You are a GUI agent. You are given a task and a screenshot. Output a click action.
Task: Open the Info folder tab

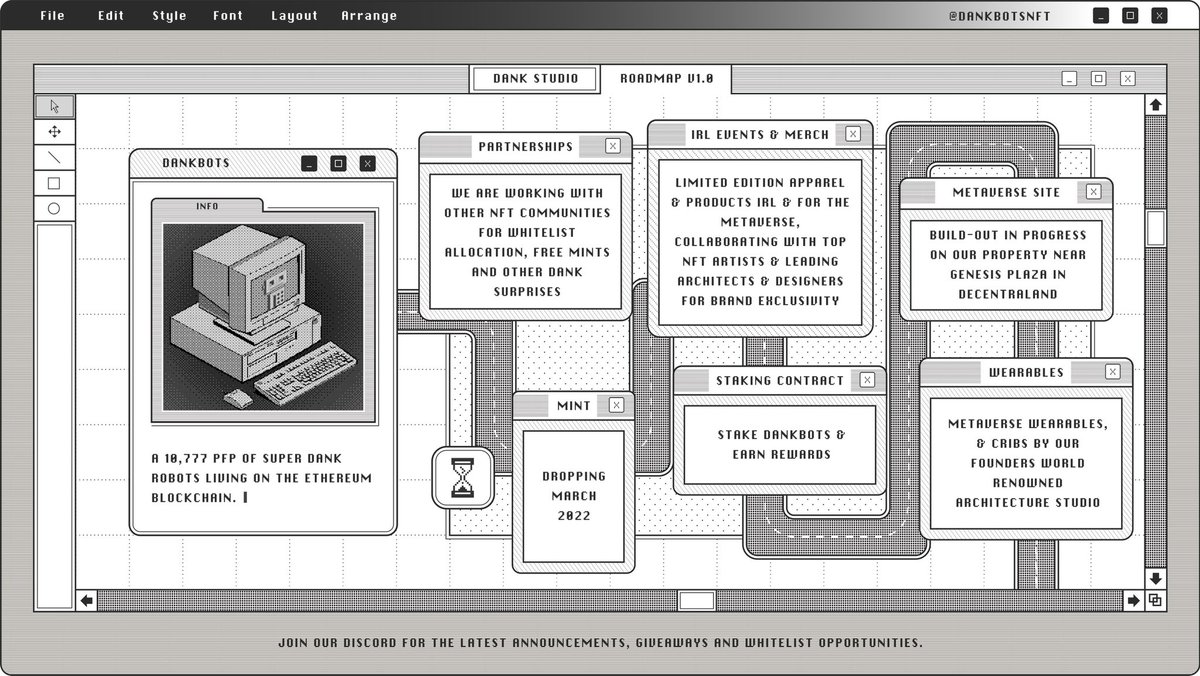[x=208, y=206]
